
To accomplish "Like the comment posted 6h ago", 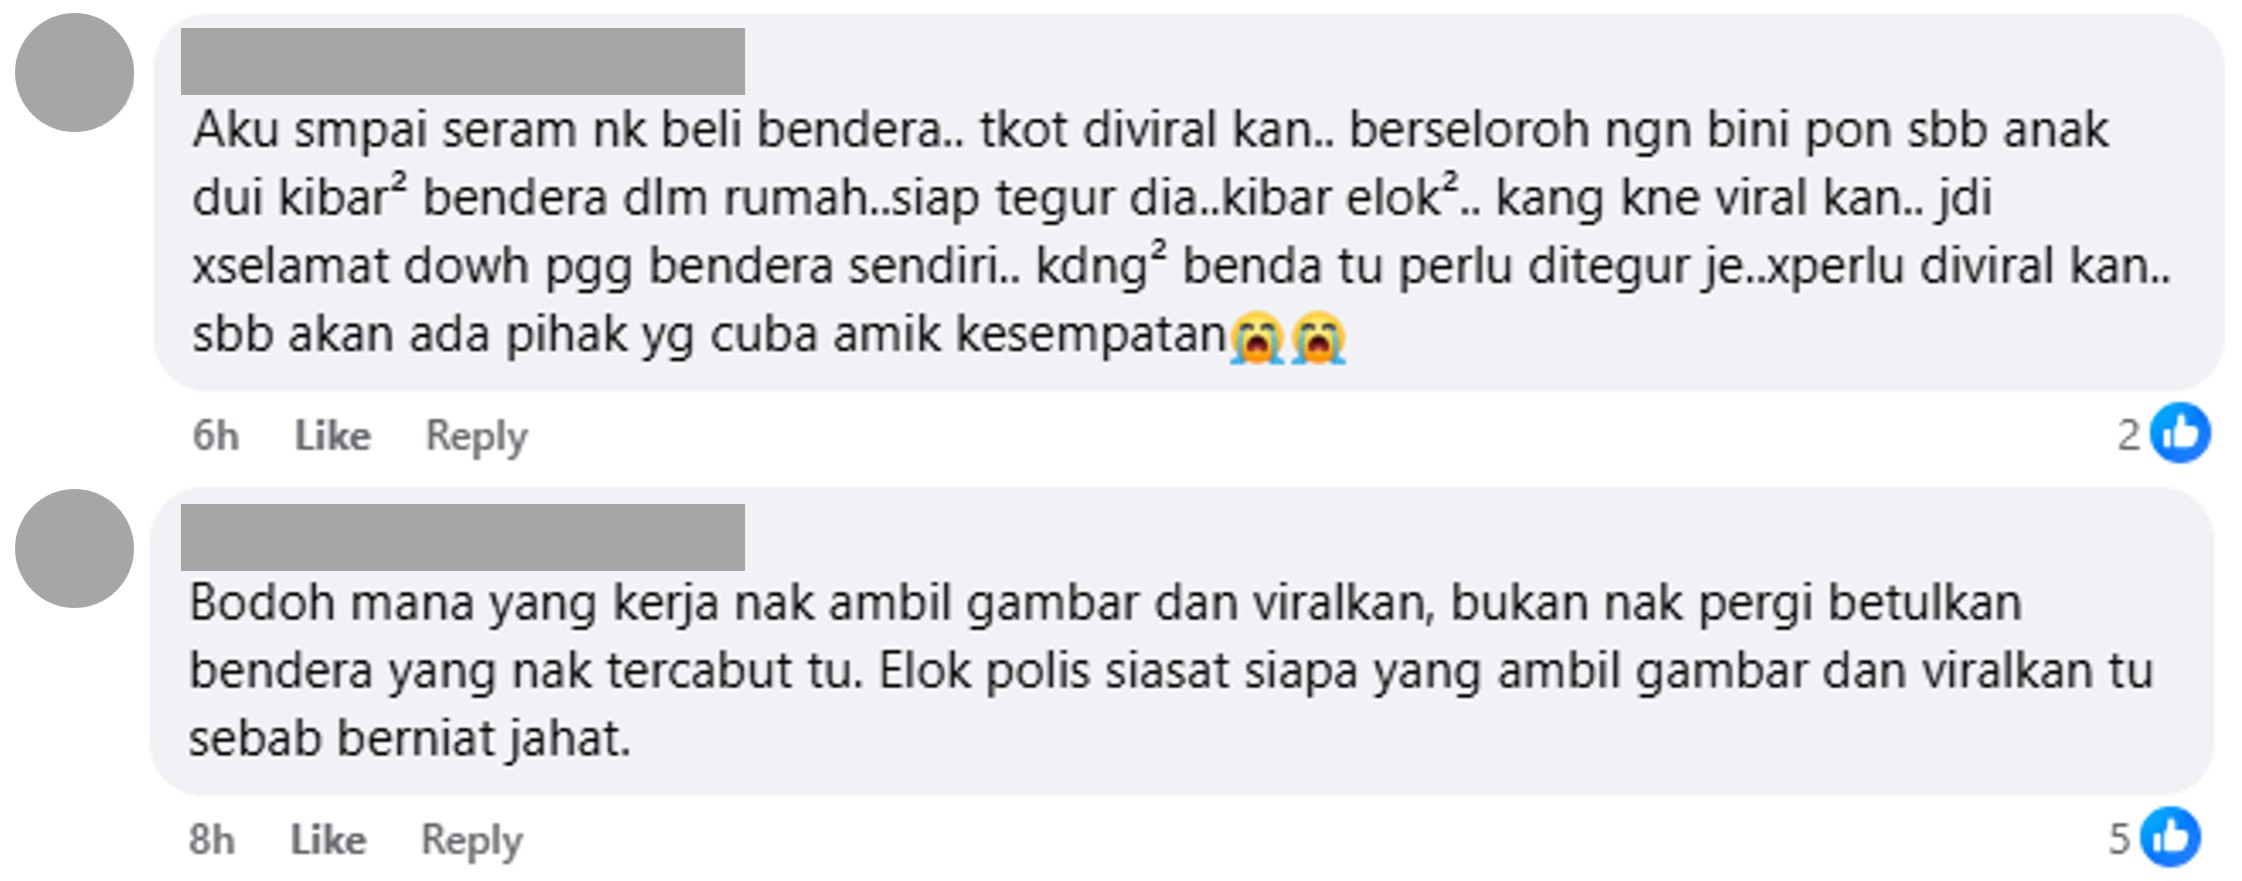I will pyautogui.click(x=332, y=436).
